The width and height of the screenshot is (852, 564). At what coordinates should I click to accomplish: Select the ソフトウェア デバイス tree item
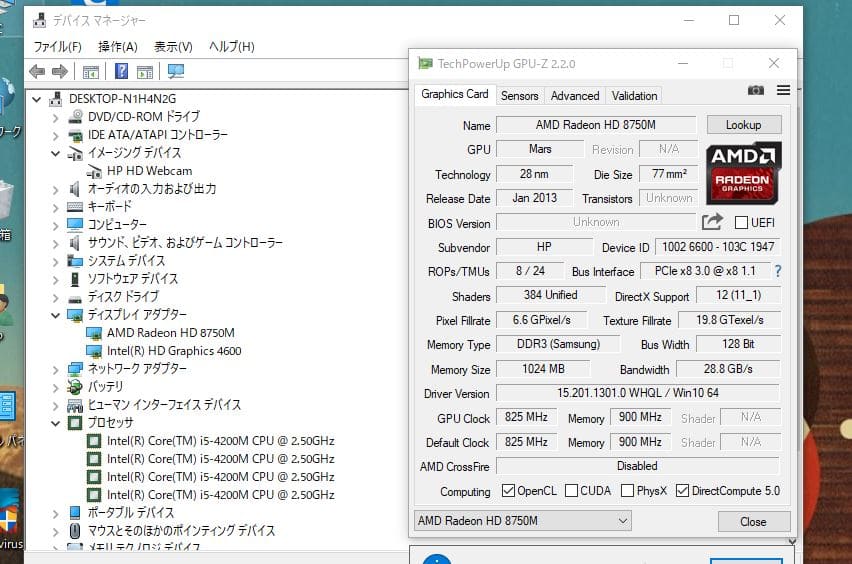133,279
